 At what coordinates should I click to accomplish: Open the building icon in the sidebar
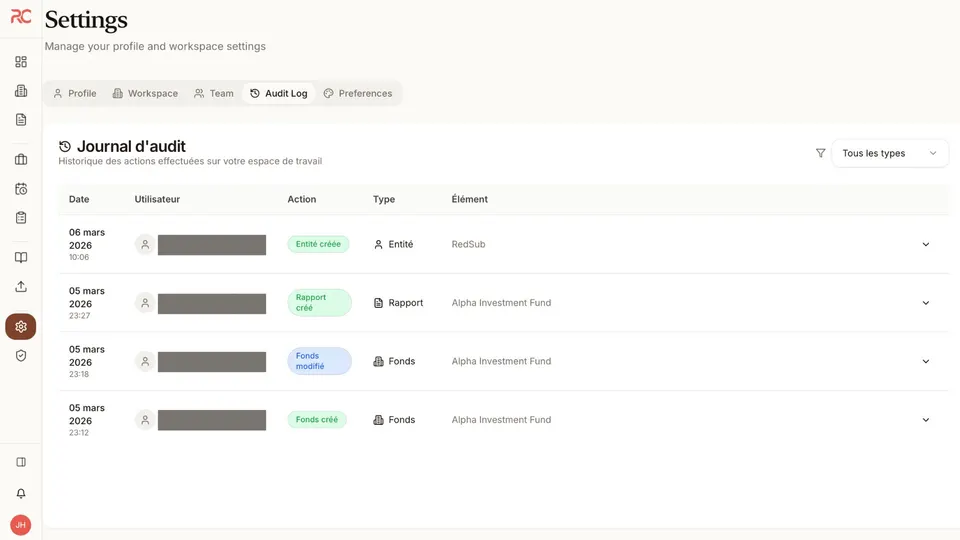21,91
